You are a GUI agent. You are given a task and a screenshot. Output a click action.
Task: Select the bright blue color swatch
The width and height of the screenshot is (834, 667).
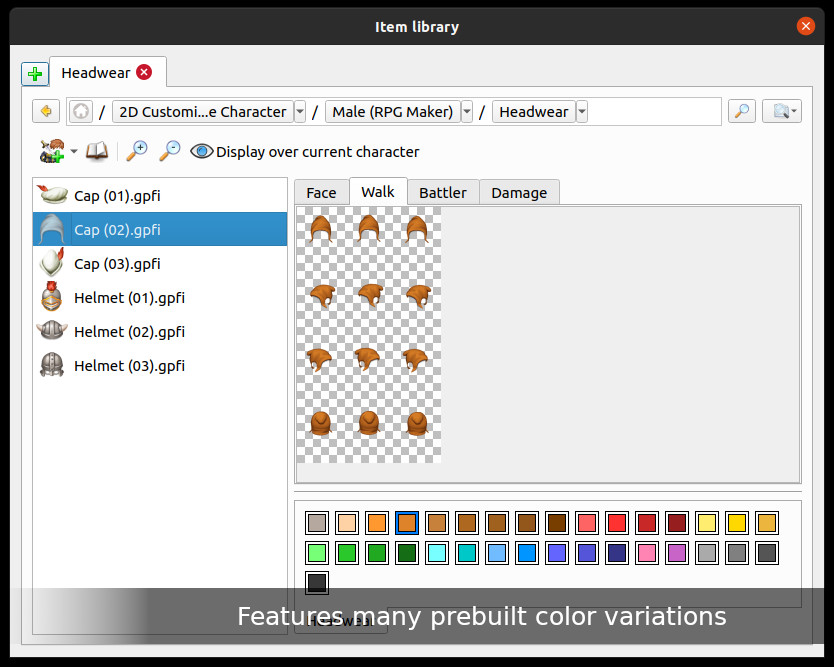click(x=527, y=552)
